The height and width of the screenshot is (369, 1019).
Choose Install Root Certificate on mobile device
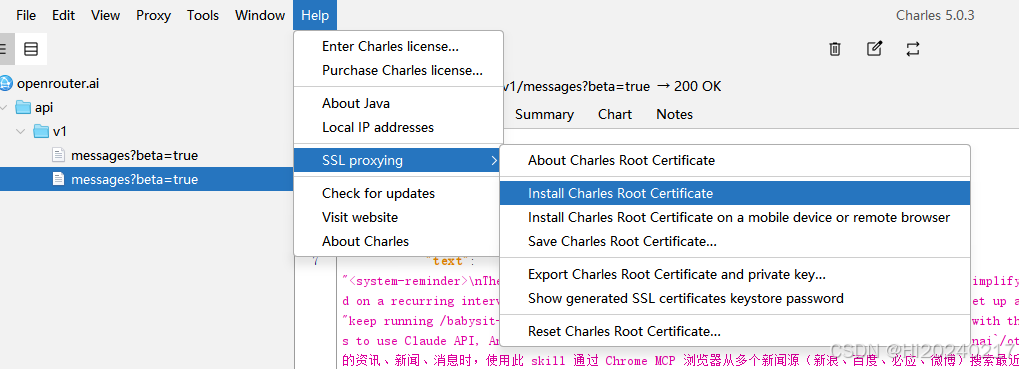tap(735, 217)
